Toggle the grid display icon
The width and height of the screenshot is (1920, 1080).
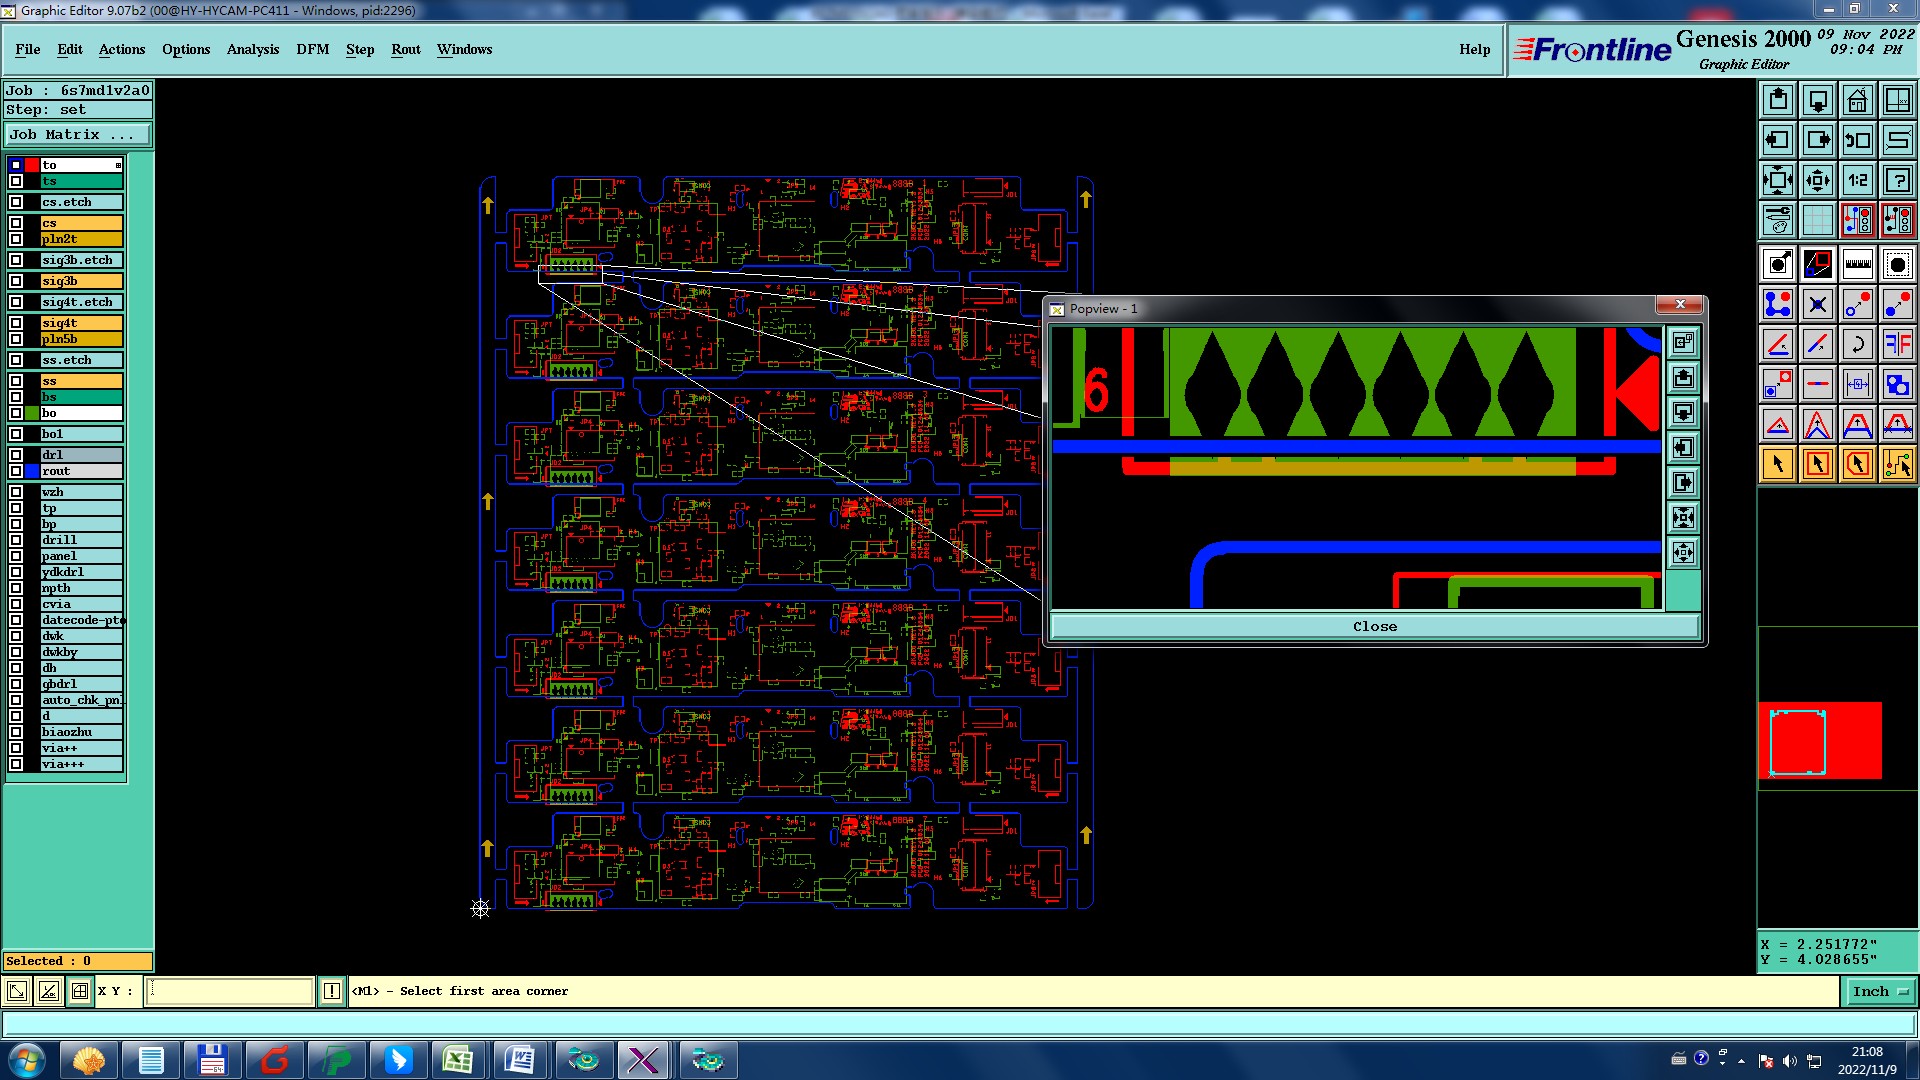click(1817, 220)
